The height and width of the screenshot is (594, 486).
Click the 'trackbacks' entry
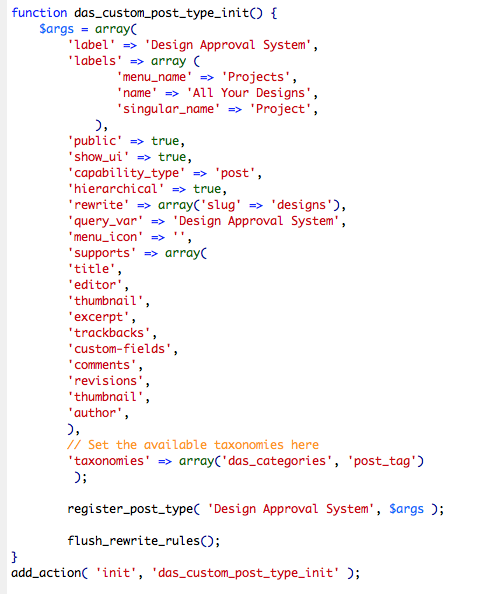click(x=109, y=333)
